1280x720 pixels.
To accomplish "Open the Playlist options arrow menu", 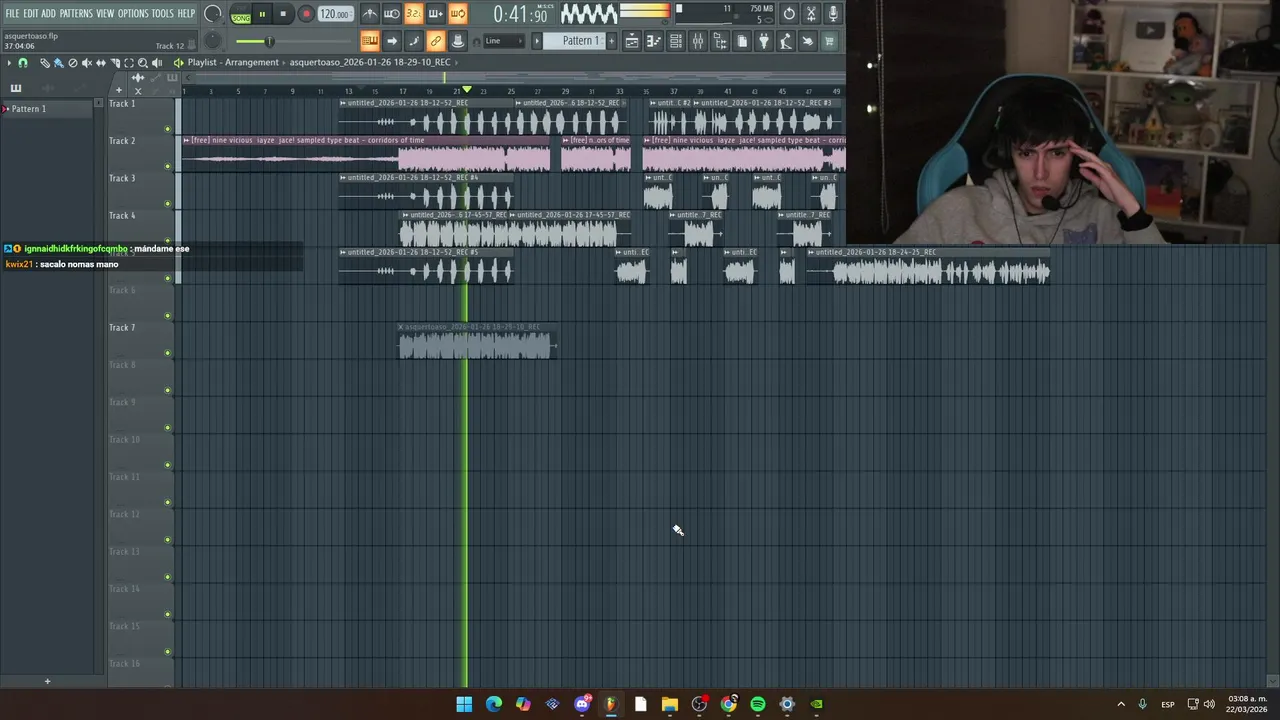I will [x=9, y=63].
